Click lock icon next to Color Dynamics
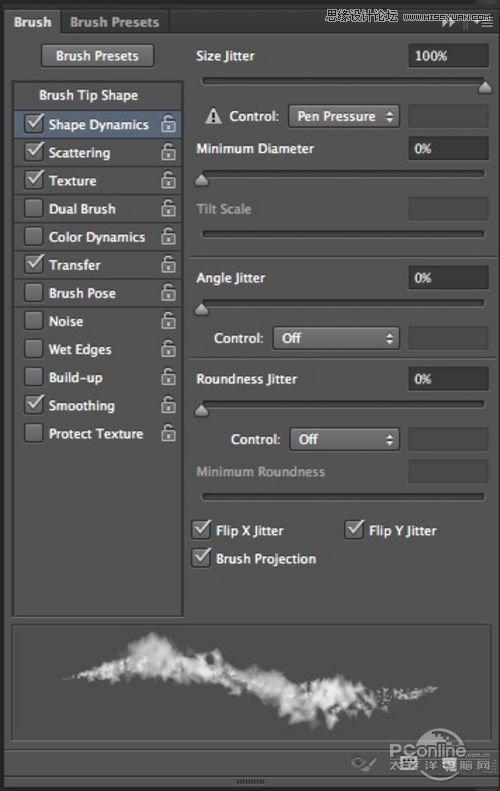 tap(169, 236)
